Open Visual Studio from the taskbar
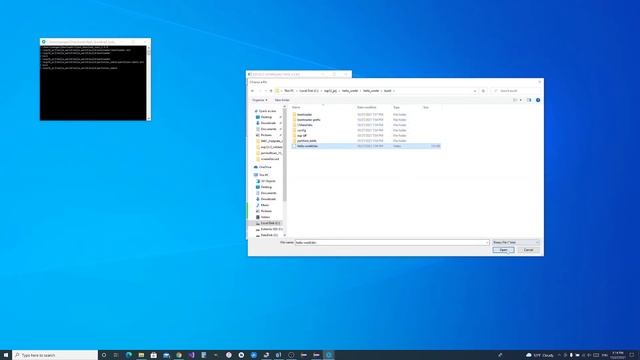The image size is (640, 360). [191, 355]
